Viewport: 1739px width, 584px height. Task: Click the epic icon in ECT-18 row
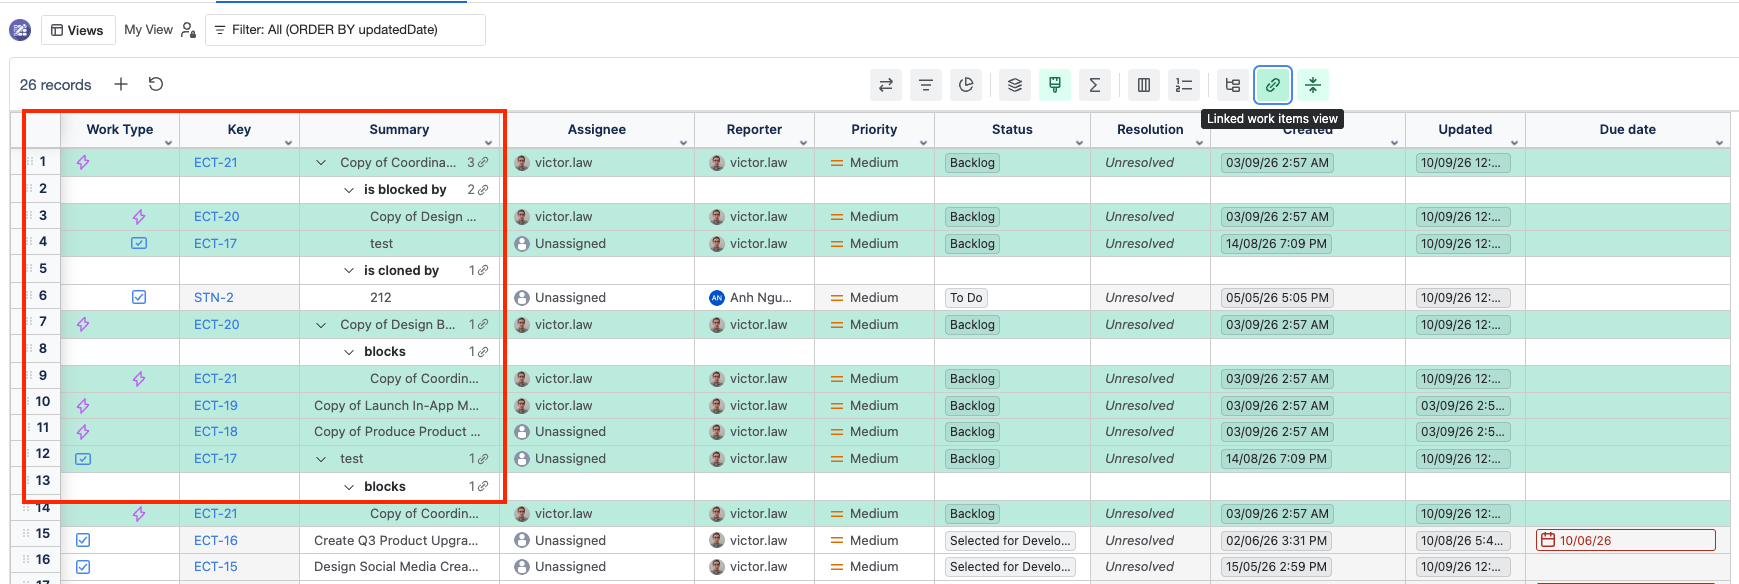click(x=83, y=432)
